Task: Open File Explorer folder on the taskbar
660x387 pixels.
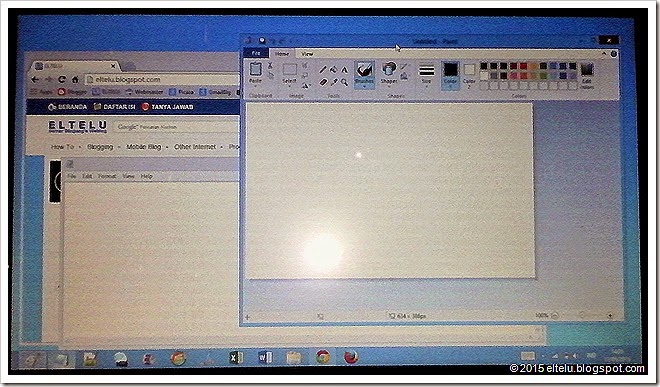Action: click(294, 358)
